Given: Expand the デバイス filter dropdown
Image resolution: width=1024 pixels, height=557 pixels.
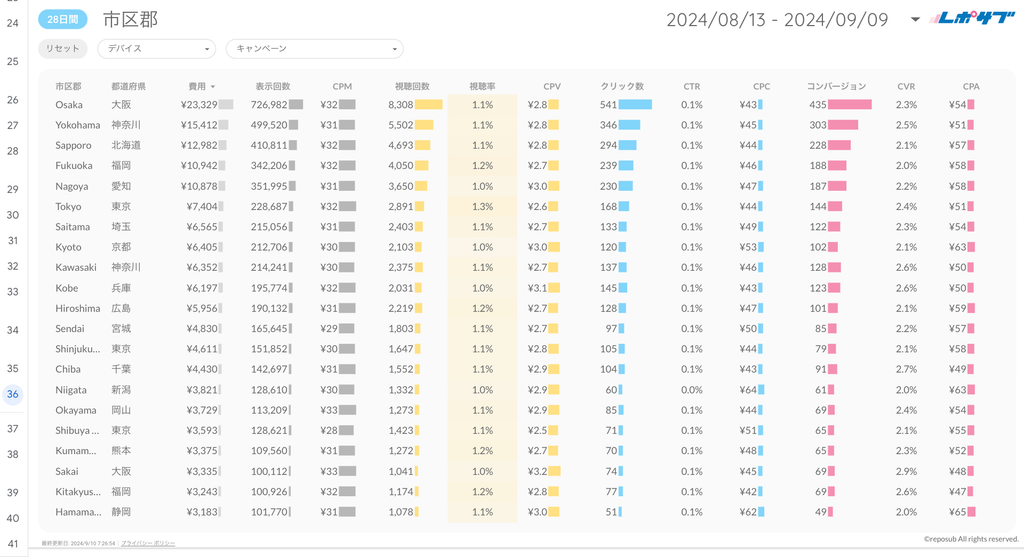Looking at the screenshot, I should (x=156, y=48).
